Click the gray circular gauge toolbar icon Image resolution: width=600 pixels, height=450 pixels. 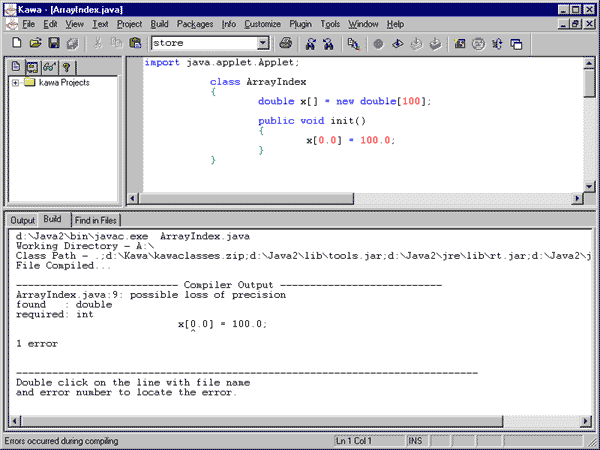click(478, 44)
